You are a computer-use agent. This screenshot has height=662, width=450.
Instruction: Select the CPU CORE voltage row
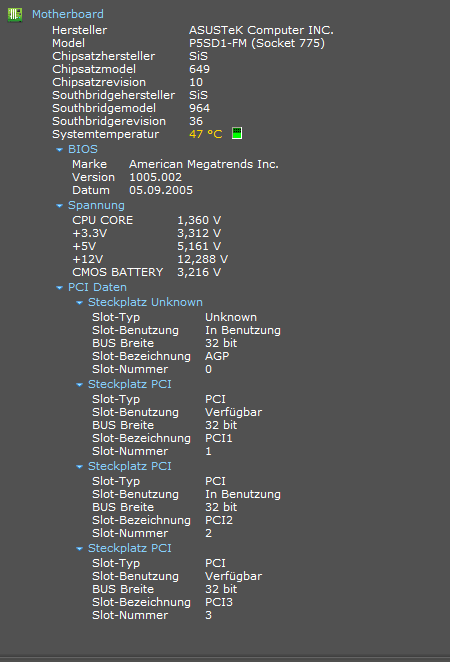pyautogui.click(x=146, y=220)
